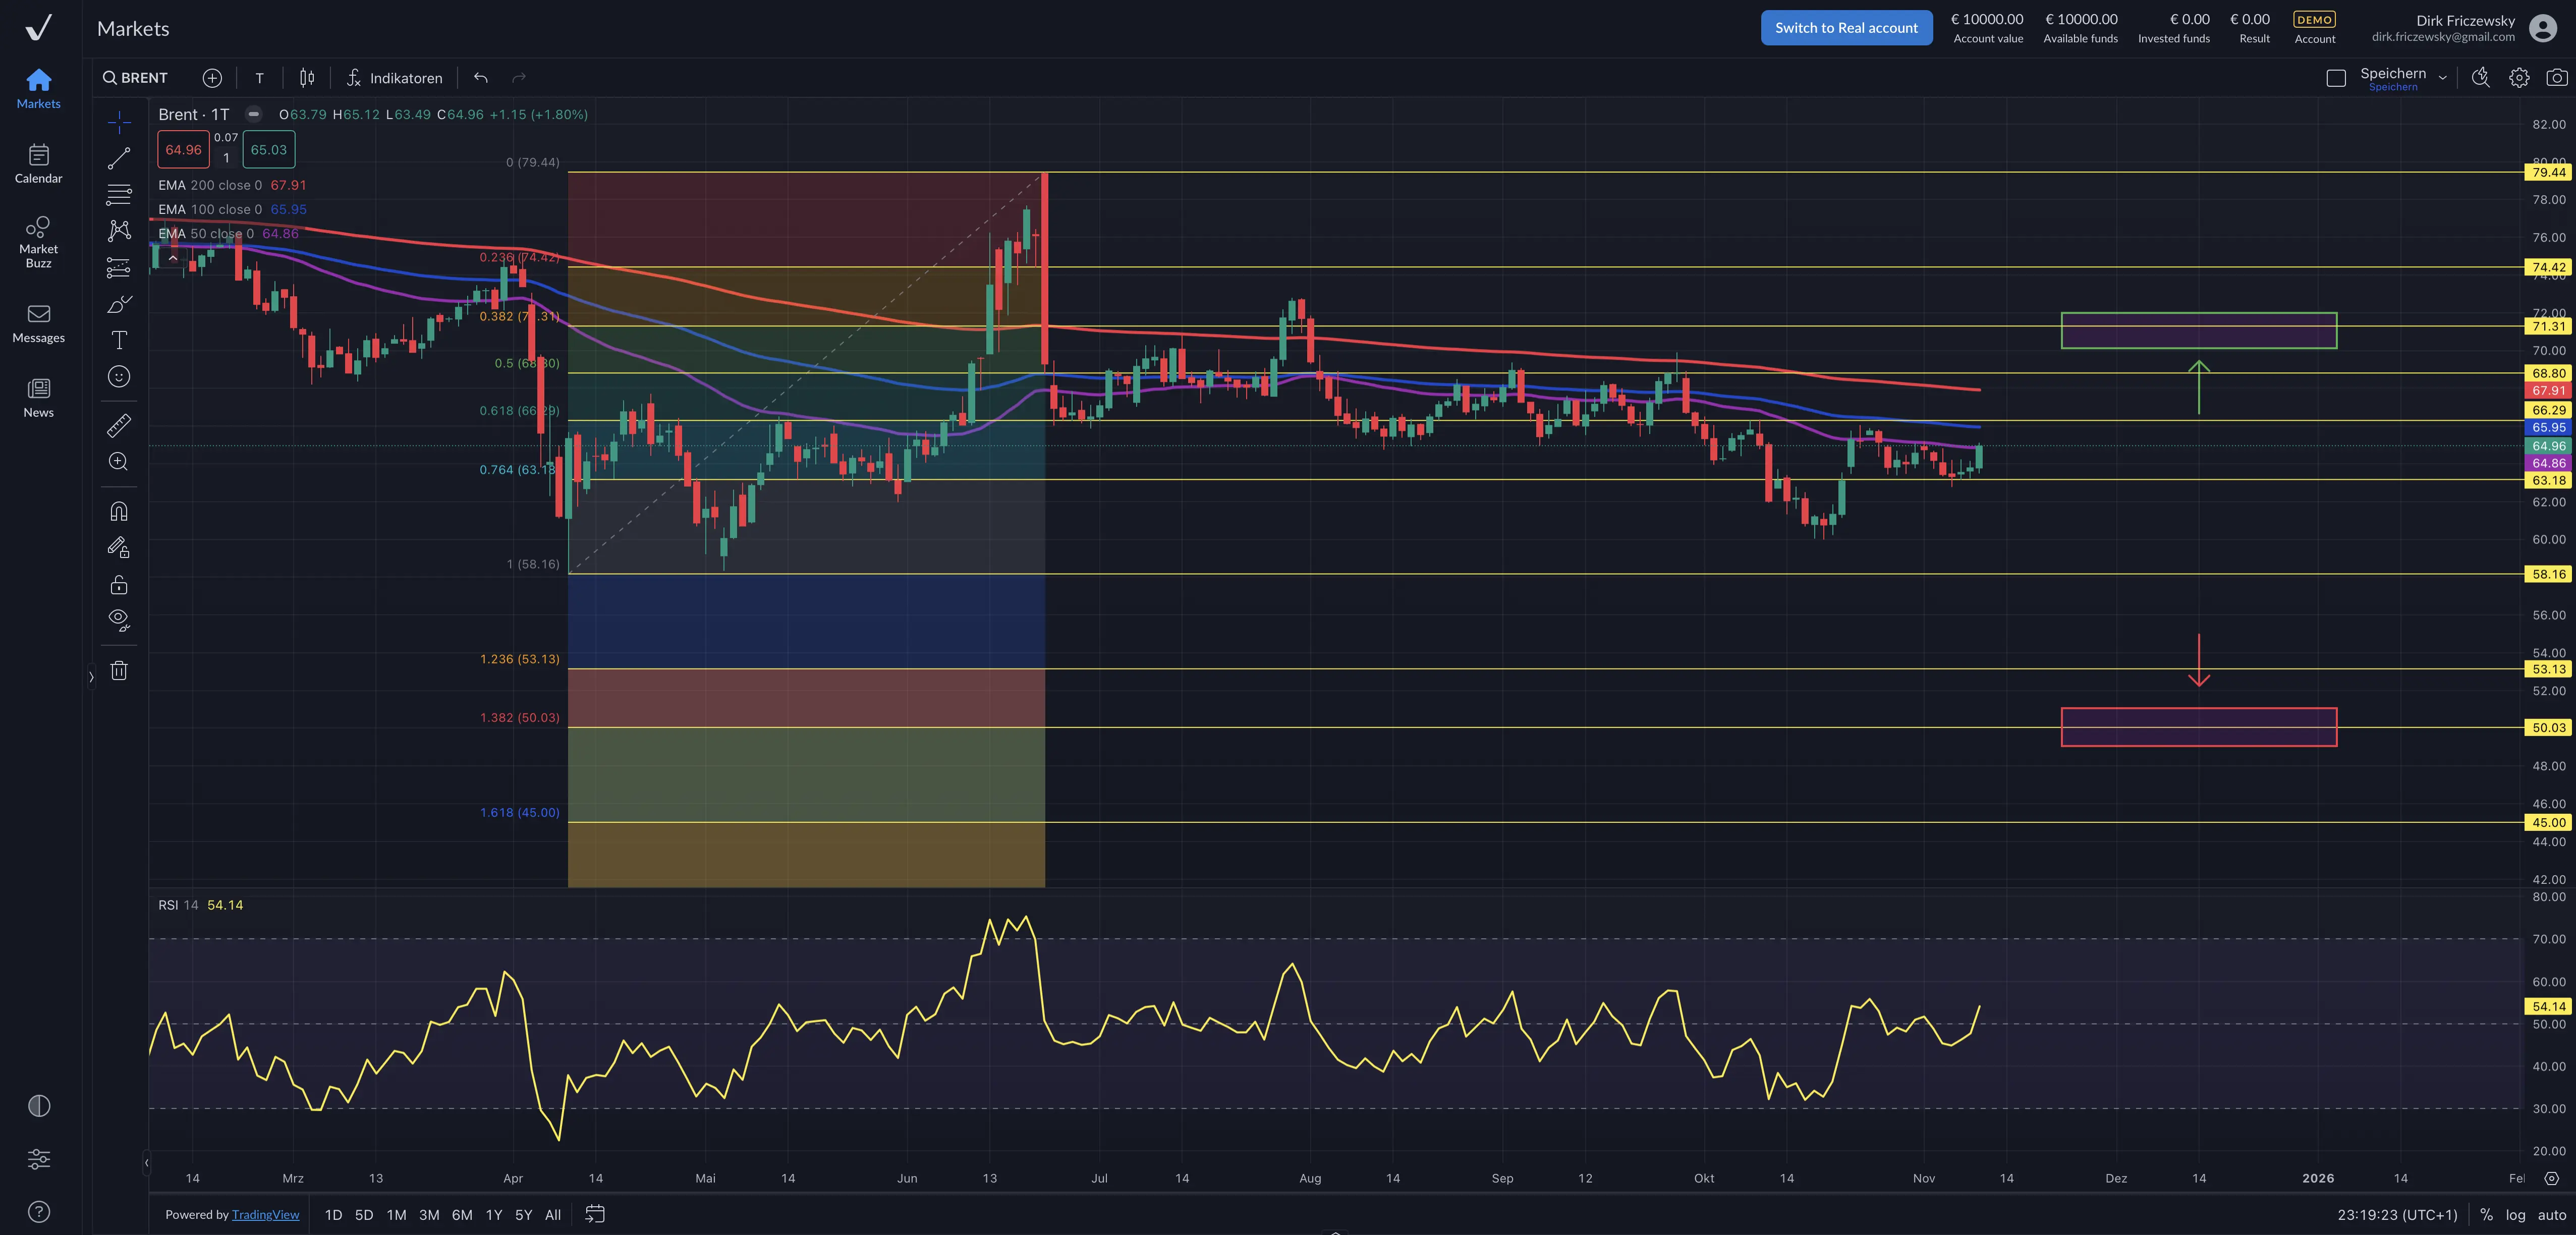
Task: Open the candlestick chart style selector
Action: [307, 78]
